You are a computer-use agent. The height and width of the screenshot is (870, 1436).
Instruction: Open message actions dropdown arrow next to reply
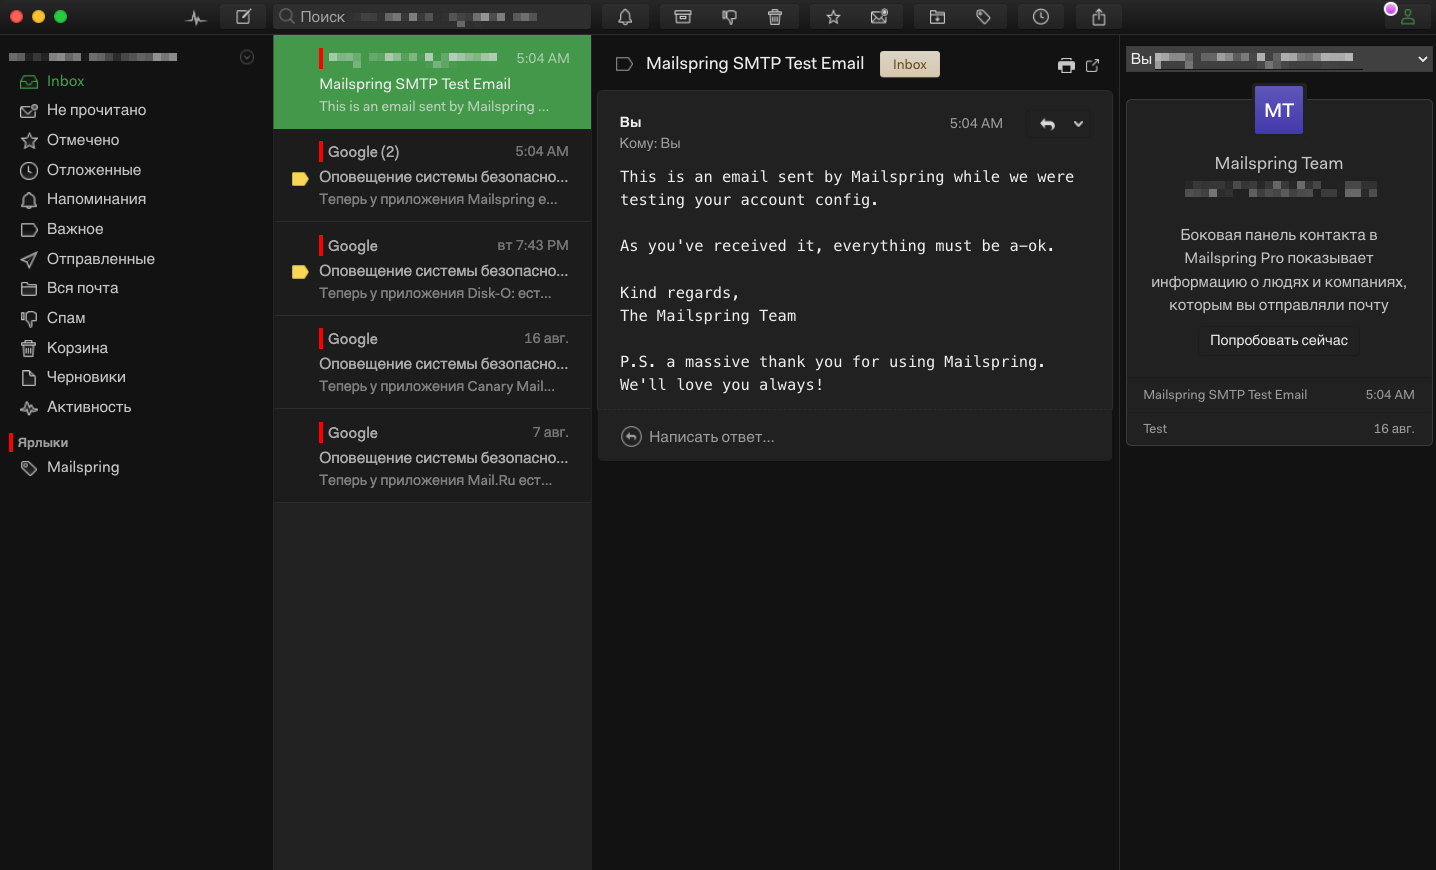1078,124
